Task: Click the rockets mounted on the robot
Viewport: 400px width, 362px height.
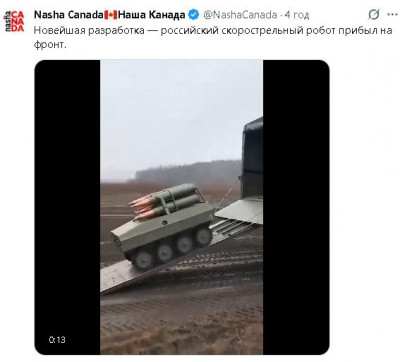Action: point(167,202)
